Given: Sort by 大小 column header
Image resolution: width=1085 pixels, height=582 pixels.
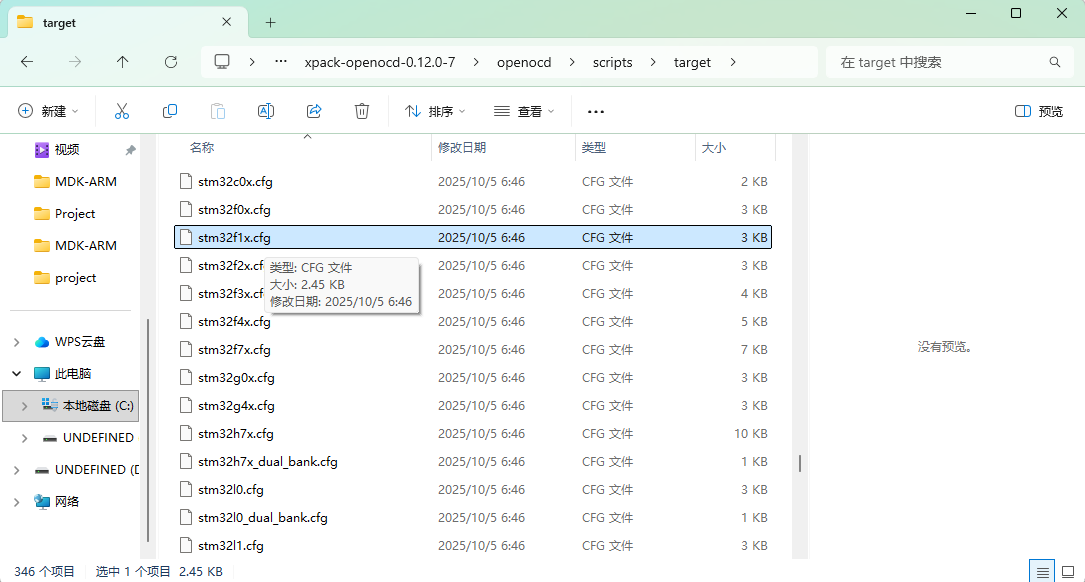Looking at the screenshot, I should click(x=713, y=147).
